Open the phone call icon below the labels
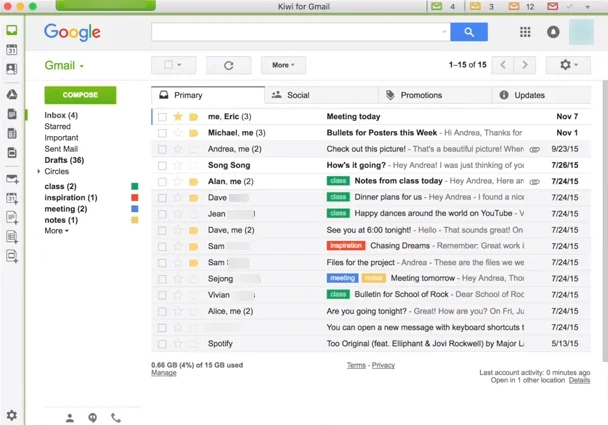Screen dimensions: 608x425 pos(116,418)
